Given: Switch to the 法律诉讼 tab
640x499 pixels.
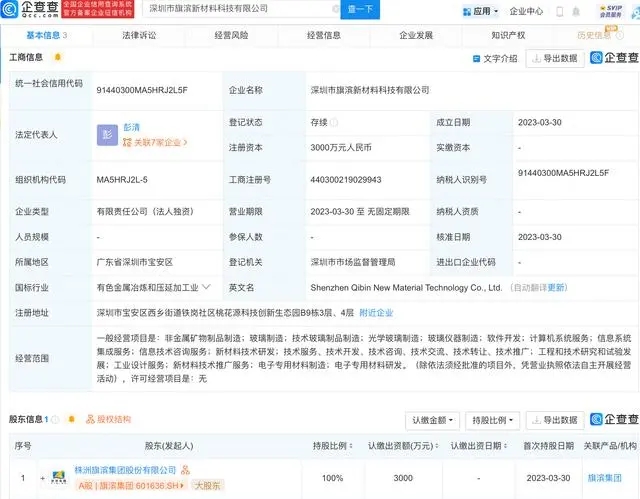Looking at the screenshot, I should [139, 35].
